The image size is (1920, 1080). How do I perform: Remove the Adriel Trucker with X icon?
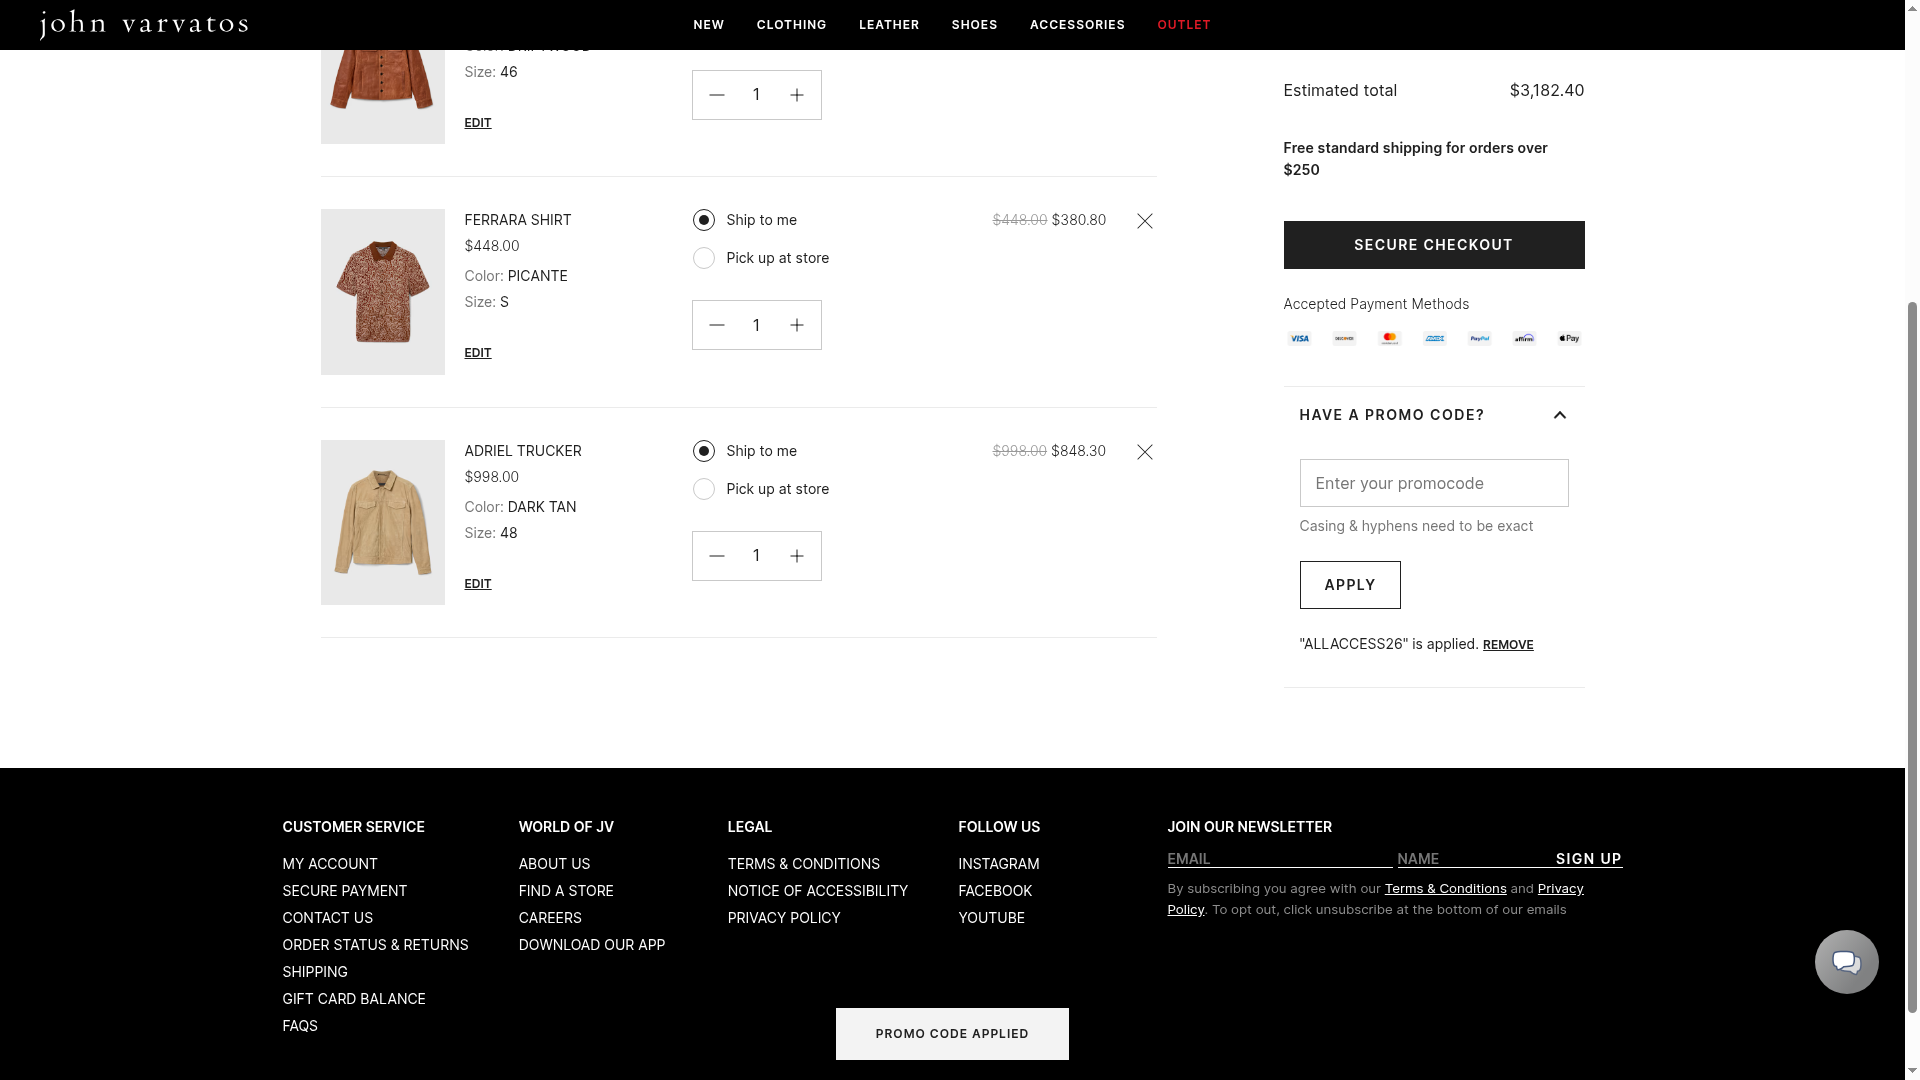[x=1144, y=452]
